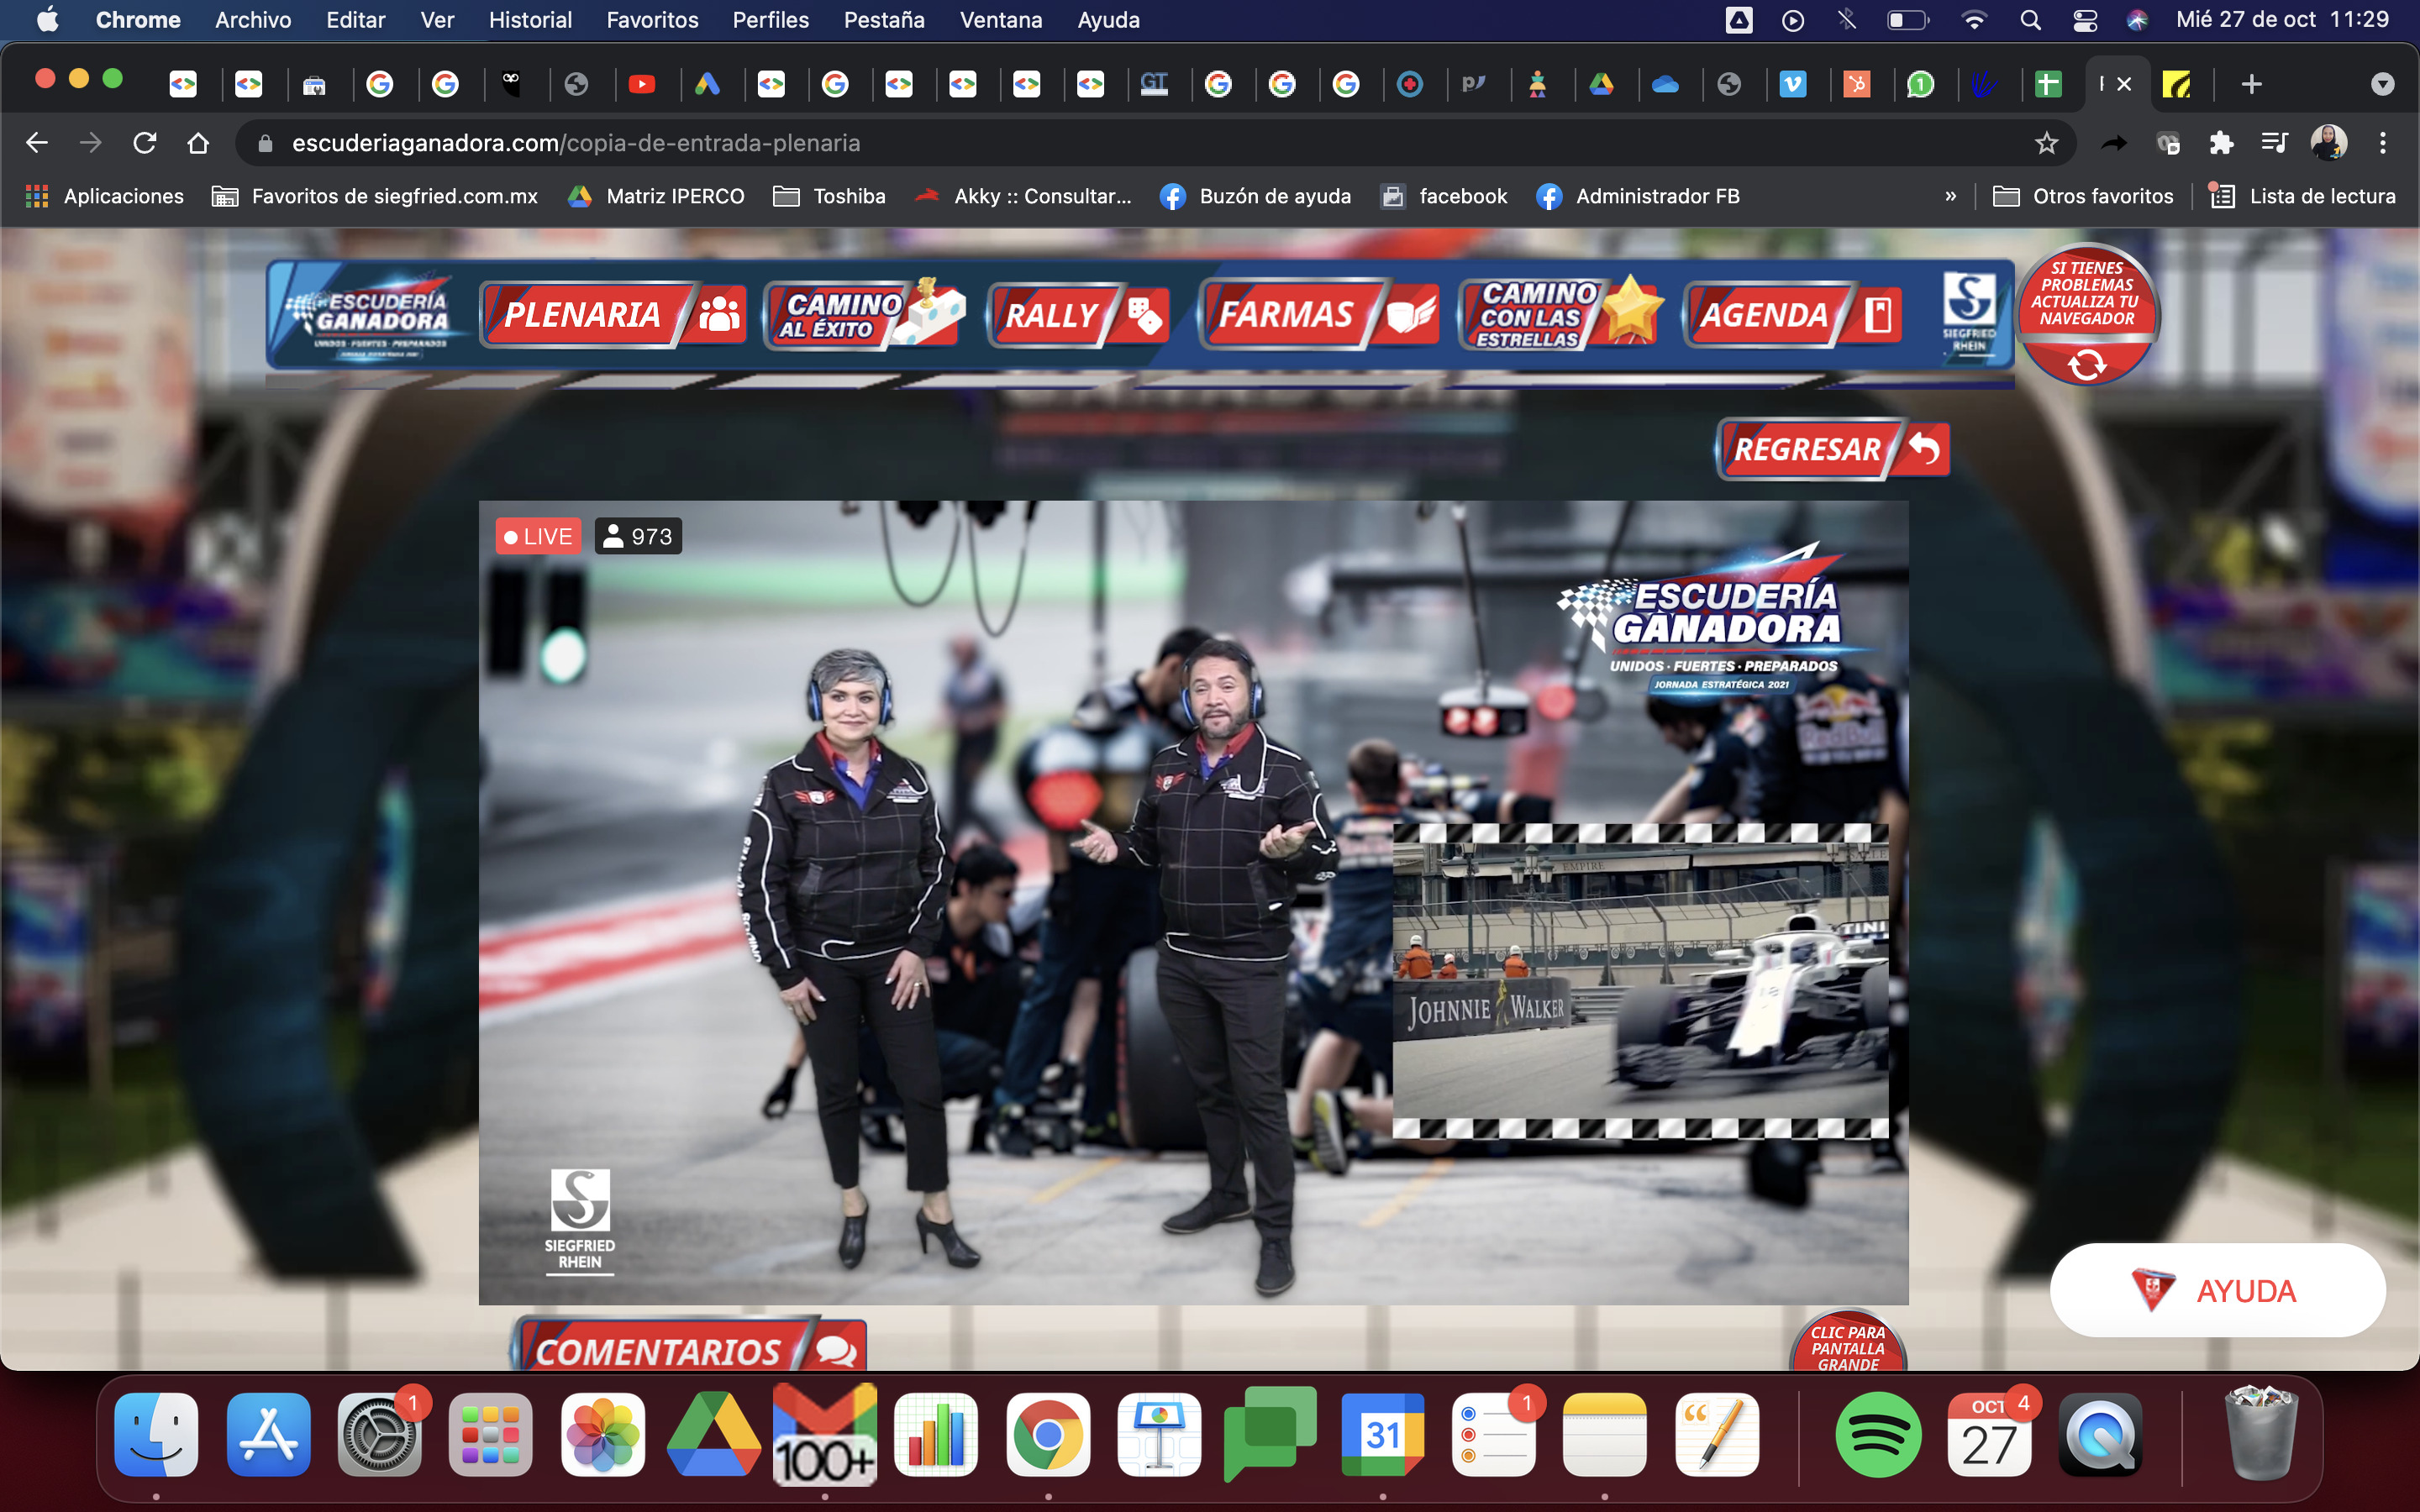Open Spotlight search in menu bar
Image resolution: width=2420 pixels, height=1512 pixels.
pyautogui.click(x=2030, y=20)
